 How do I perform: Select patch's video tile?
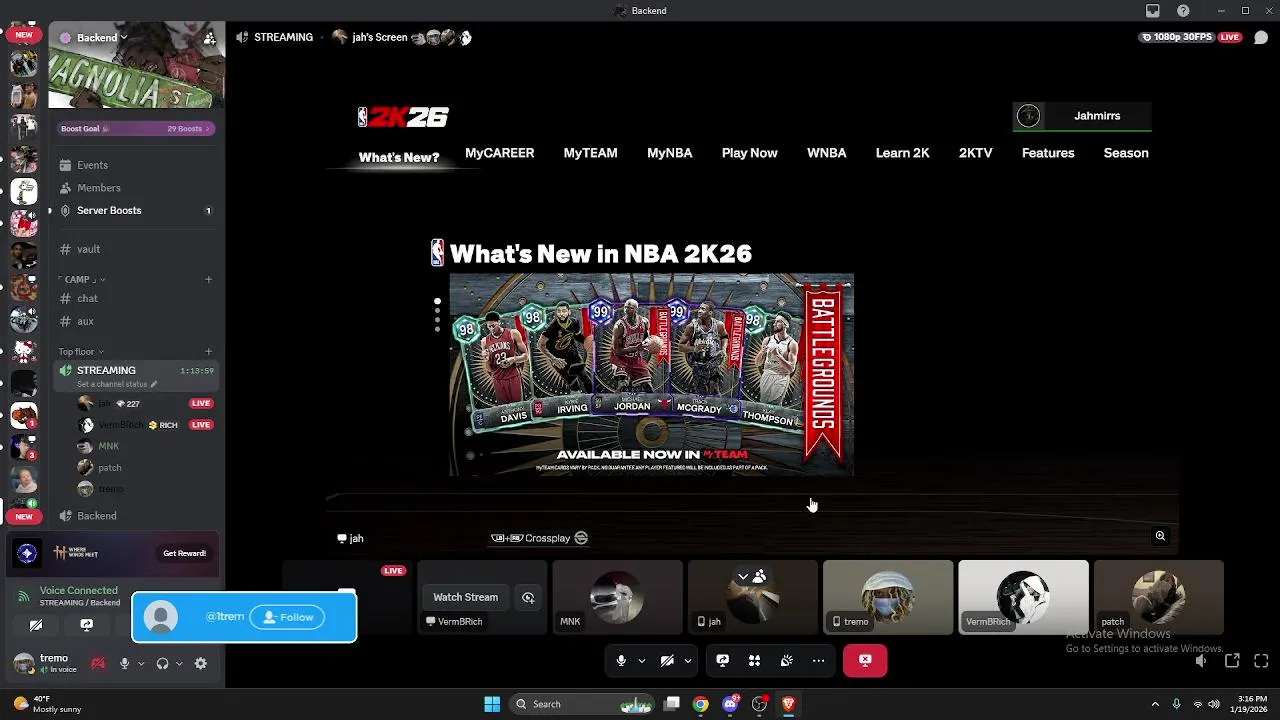1158,597
